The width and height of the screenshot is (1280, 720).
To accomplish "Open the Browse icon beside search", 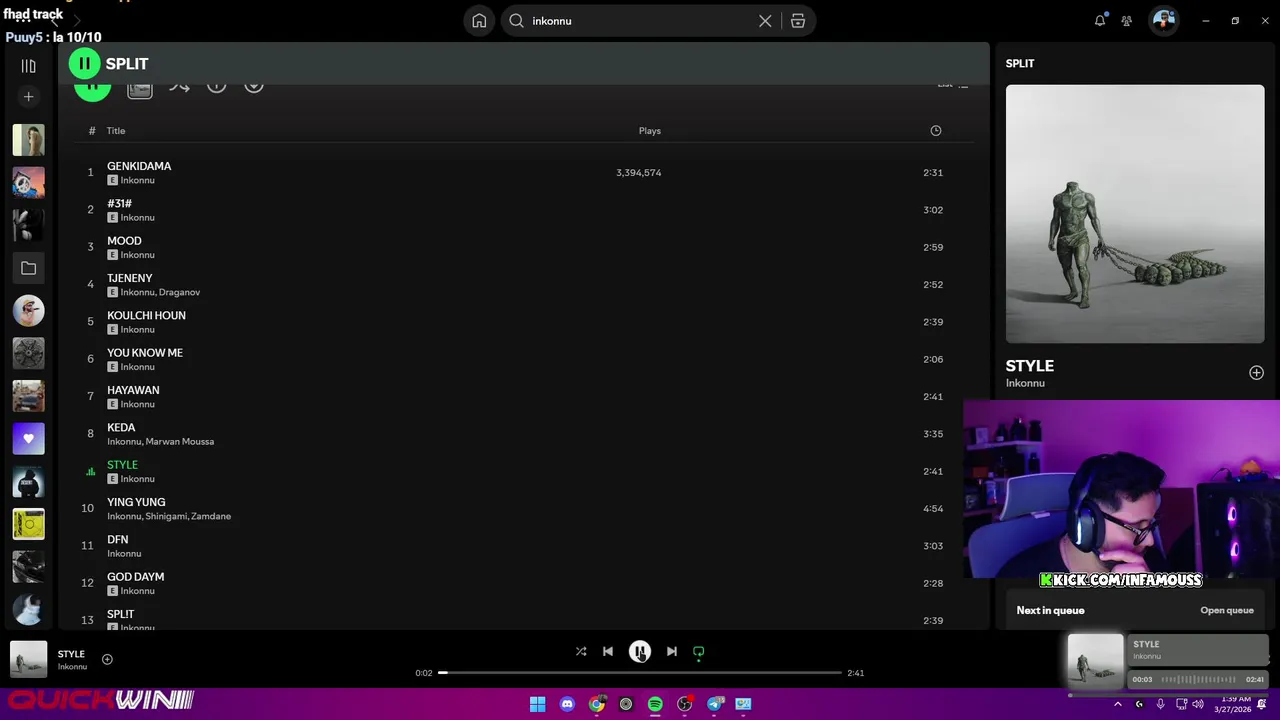I will pyautogui.click(x=798, y=20).
